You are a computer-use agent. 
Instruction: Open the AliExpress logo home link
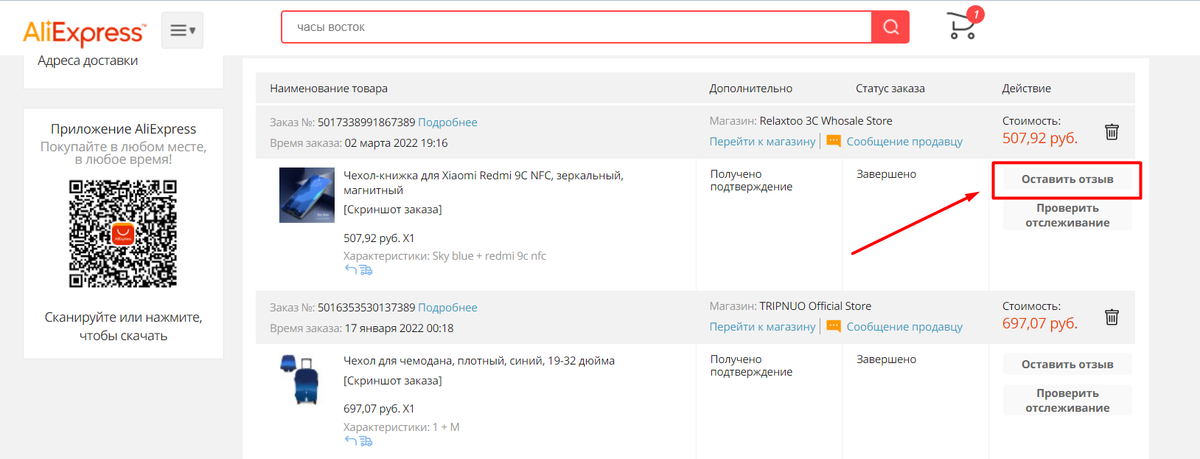pyautogui.click(x=84, y=32)
